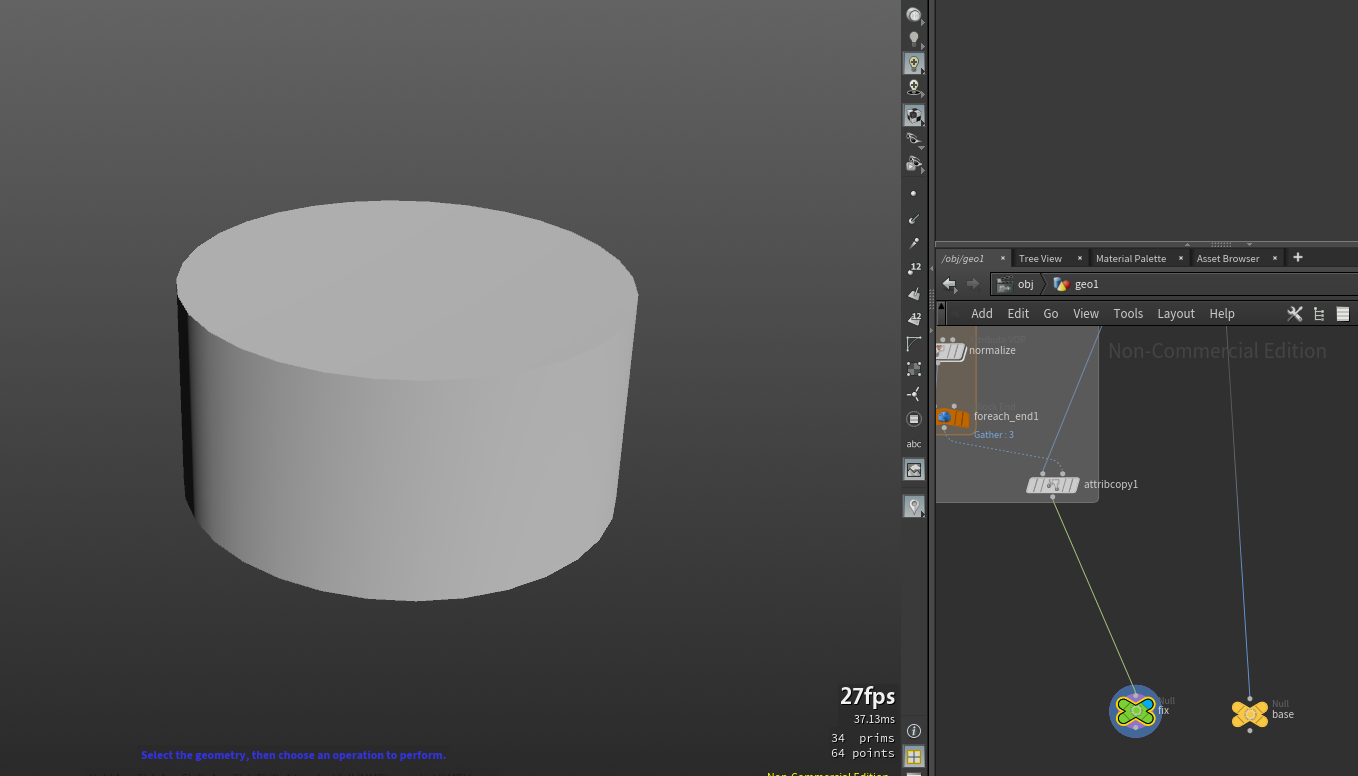Open the Tools menu in network editor
The image size is (1358, 776).
tap(1128, 313)
